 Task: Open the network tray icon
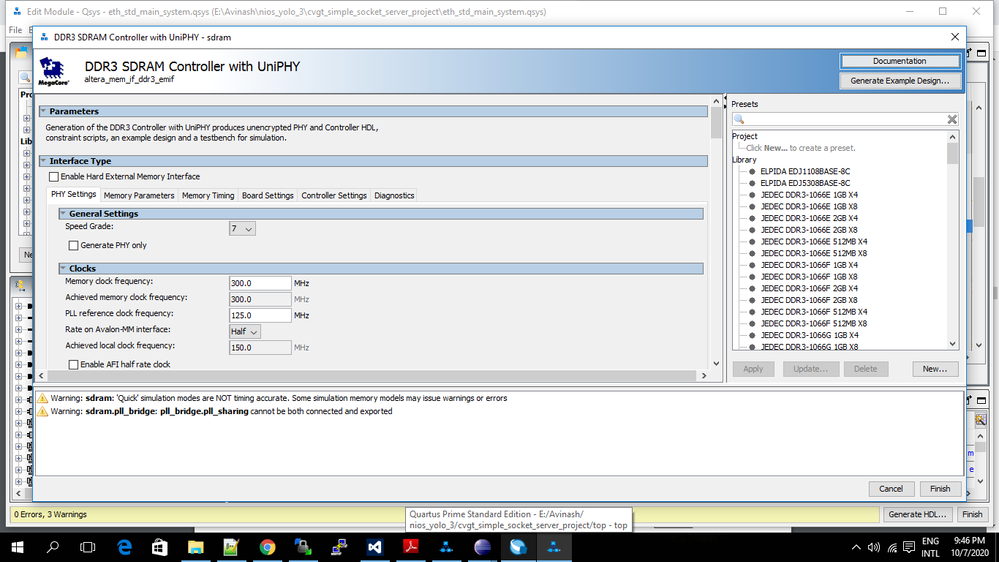(x=891, y=547)
